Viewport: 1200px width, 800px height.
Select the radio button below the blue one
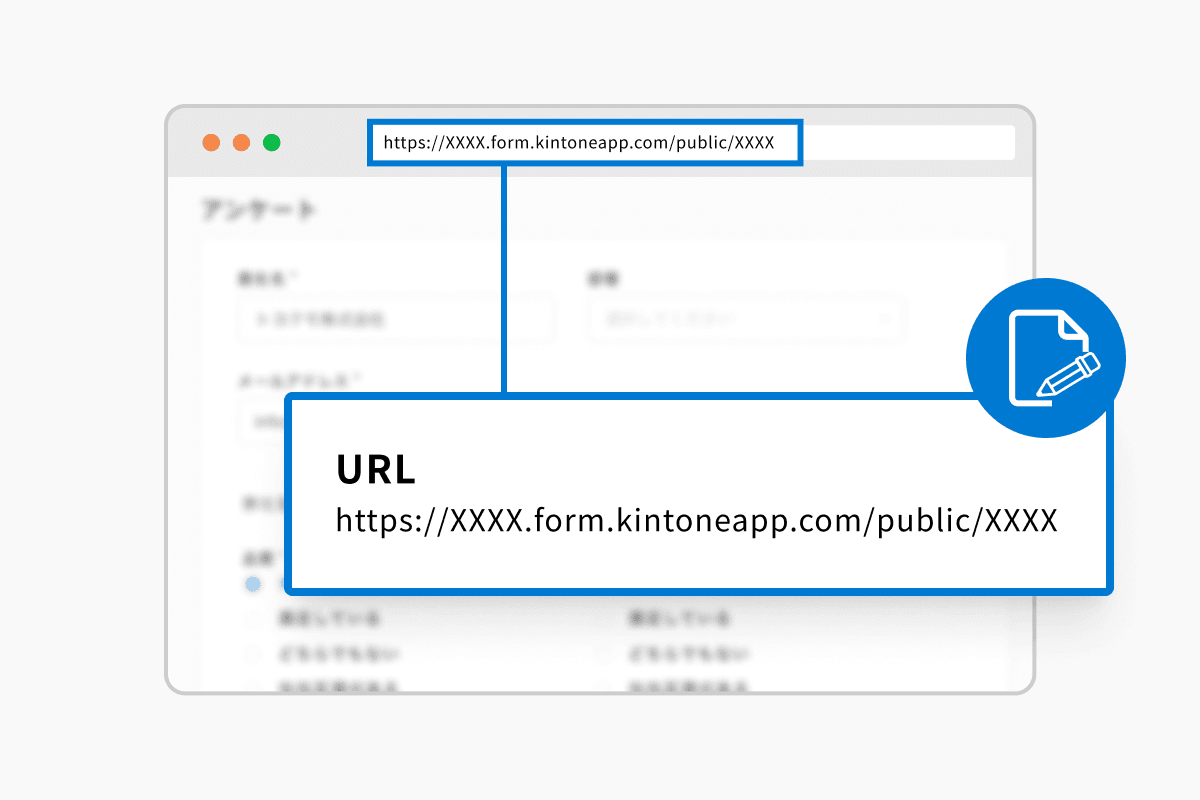[253, 620]
